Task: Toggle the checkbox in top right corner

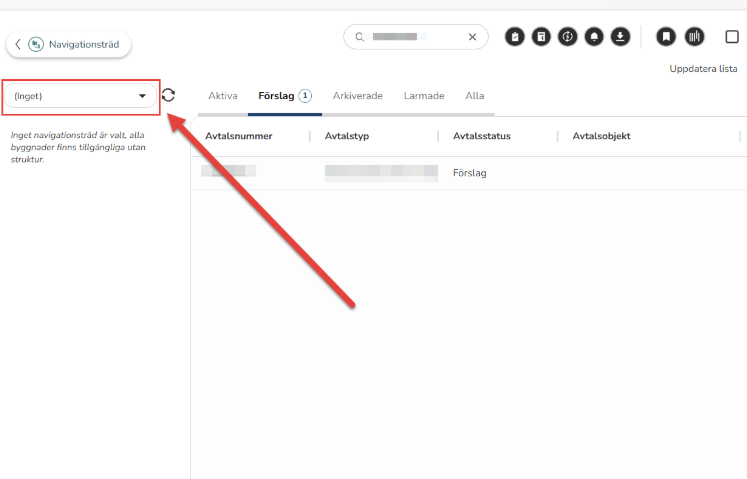Action: pos(732,37)
